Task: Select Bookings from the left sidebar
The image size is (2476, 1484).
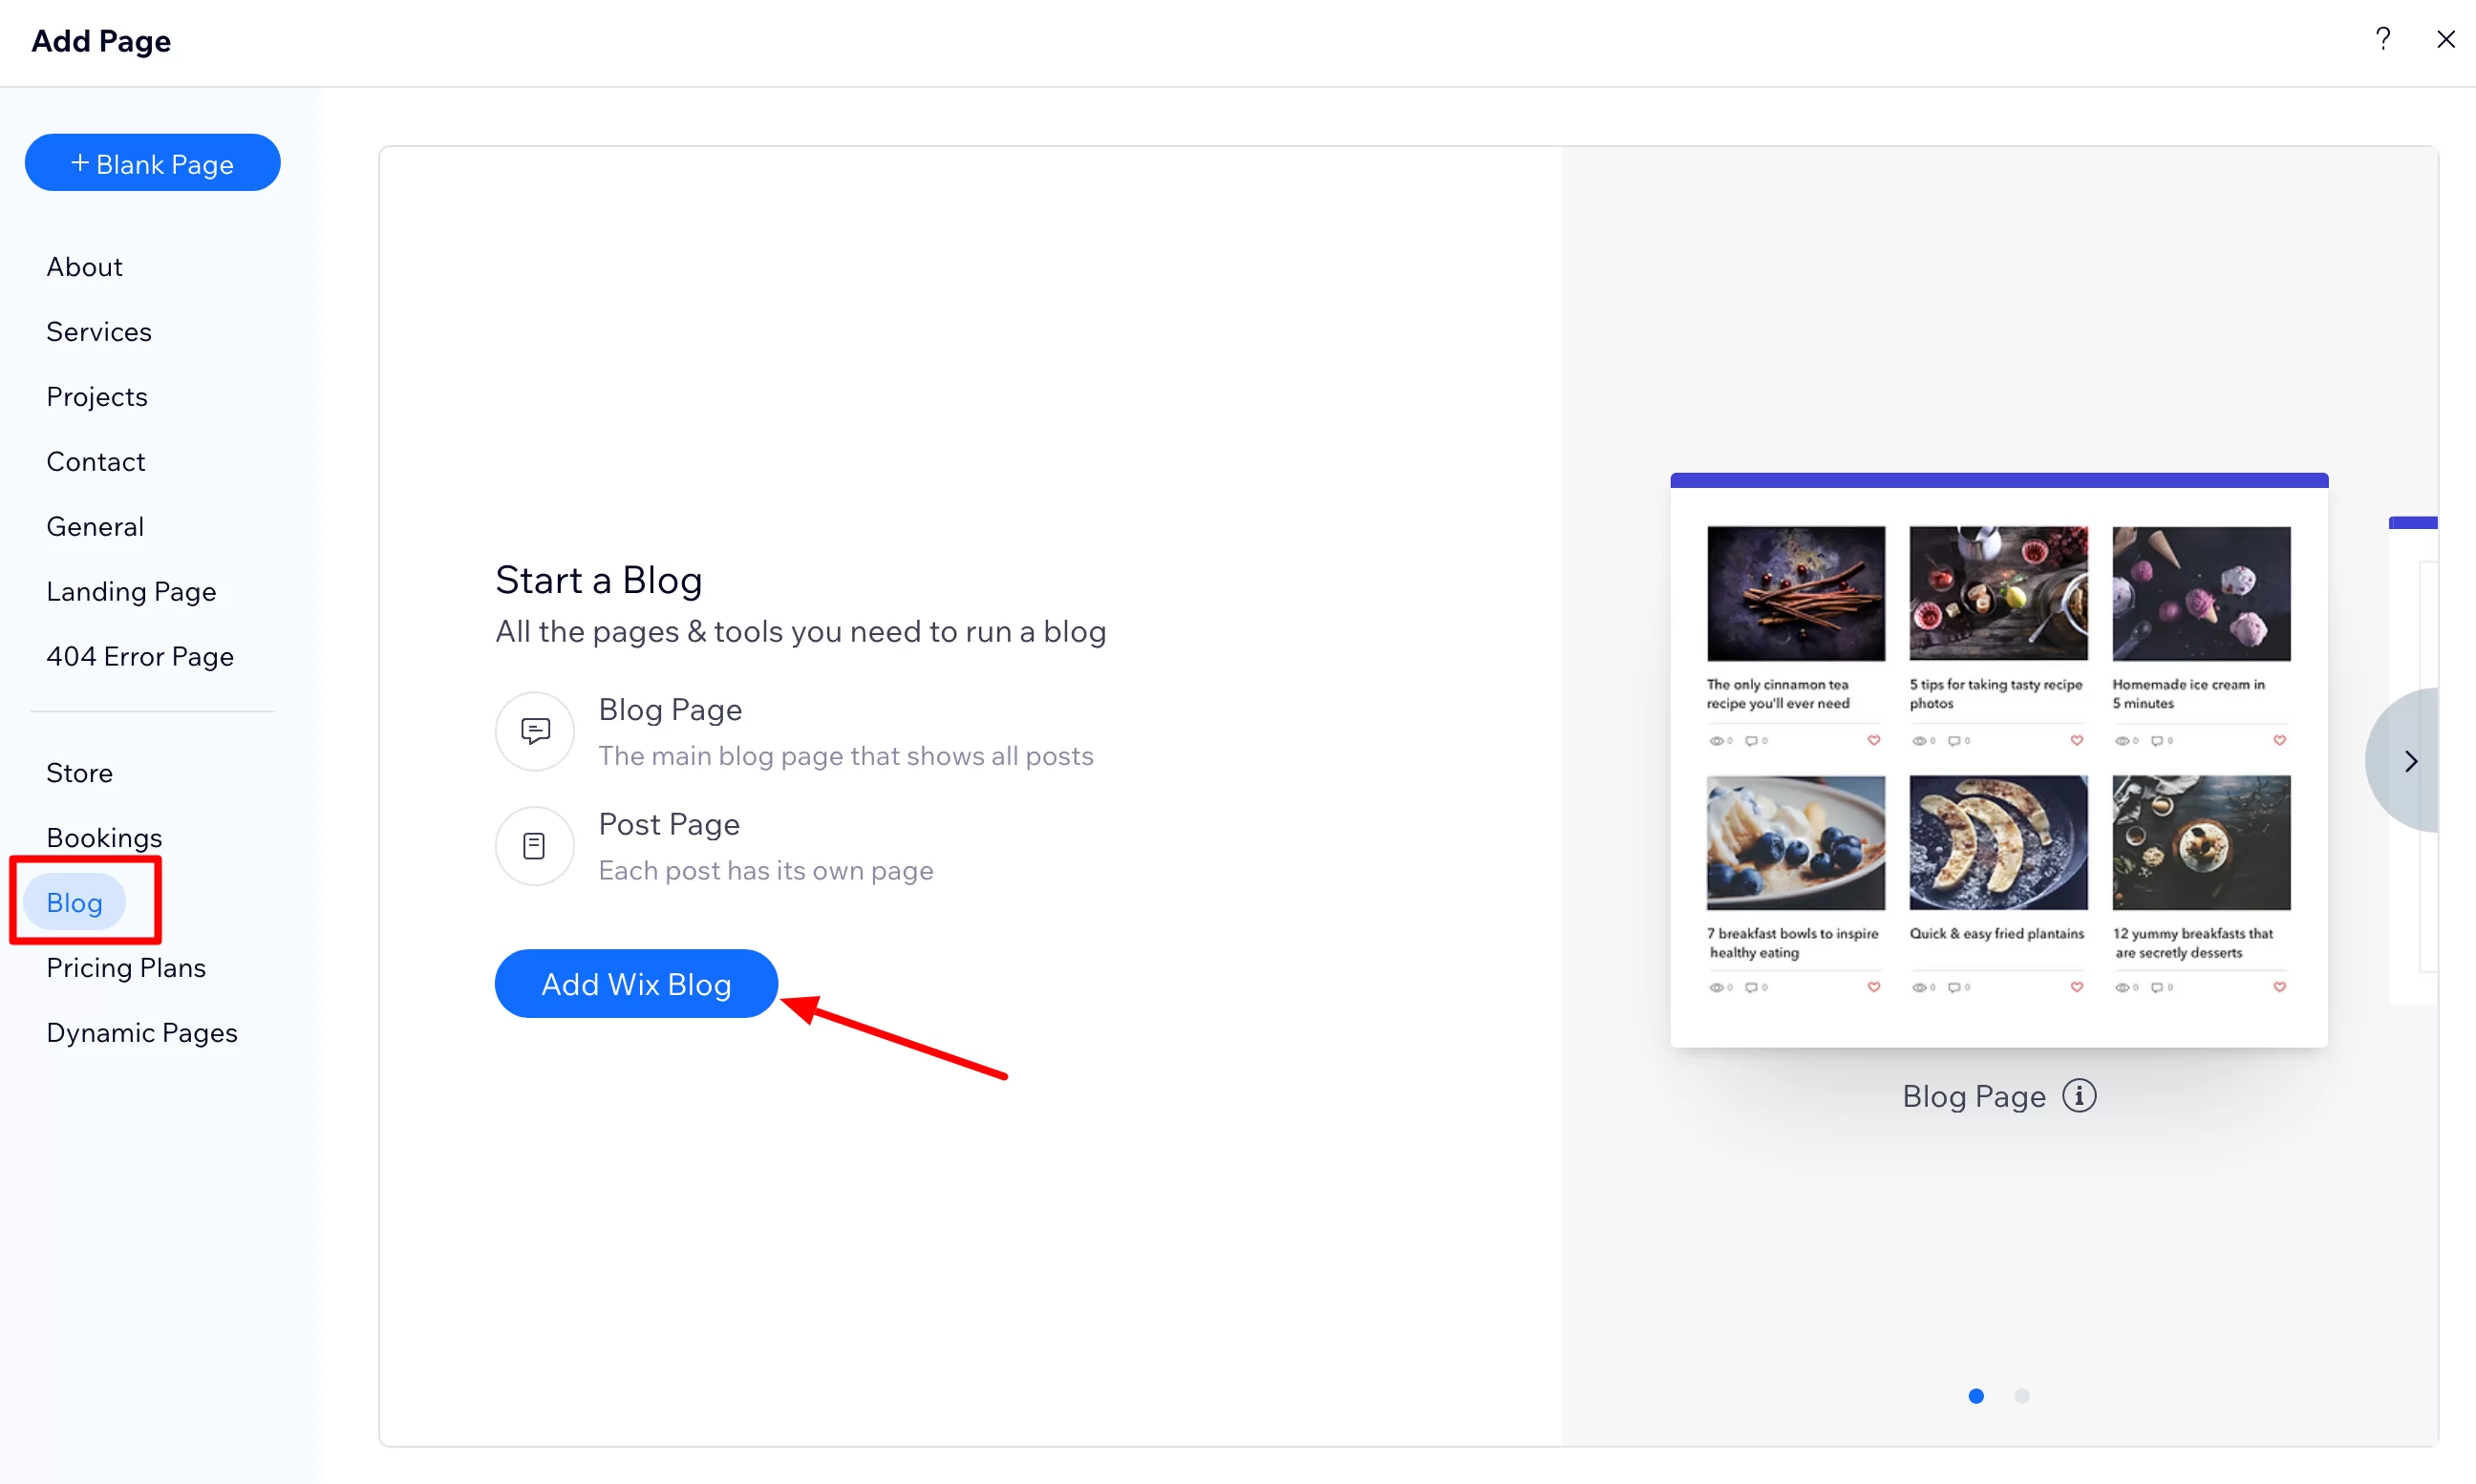Action: point(104,836)
